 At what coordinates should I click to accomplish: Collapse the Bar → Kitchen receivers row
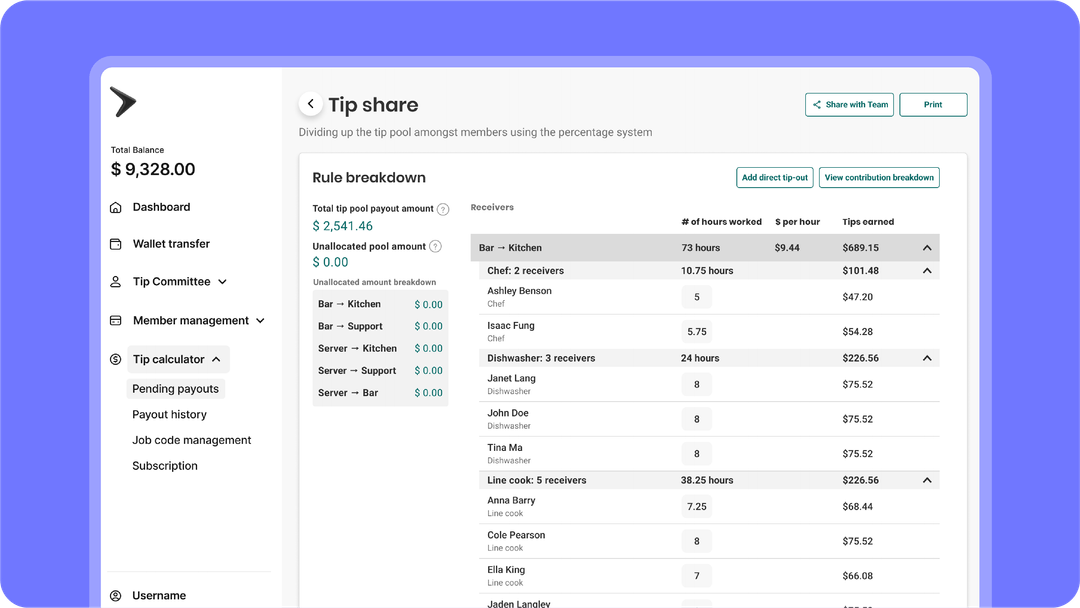pyautogui.click(x=928, y=247)
